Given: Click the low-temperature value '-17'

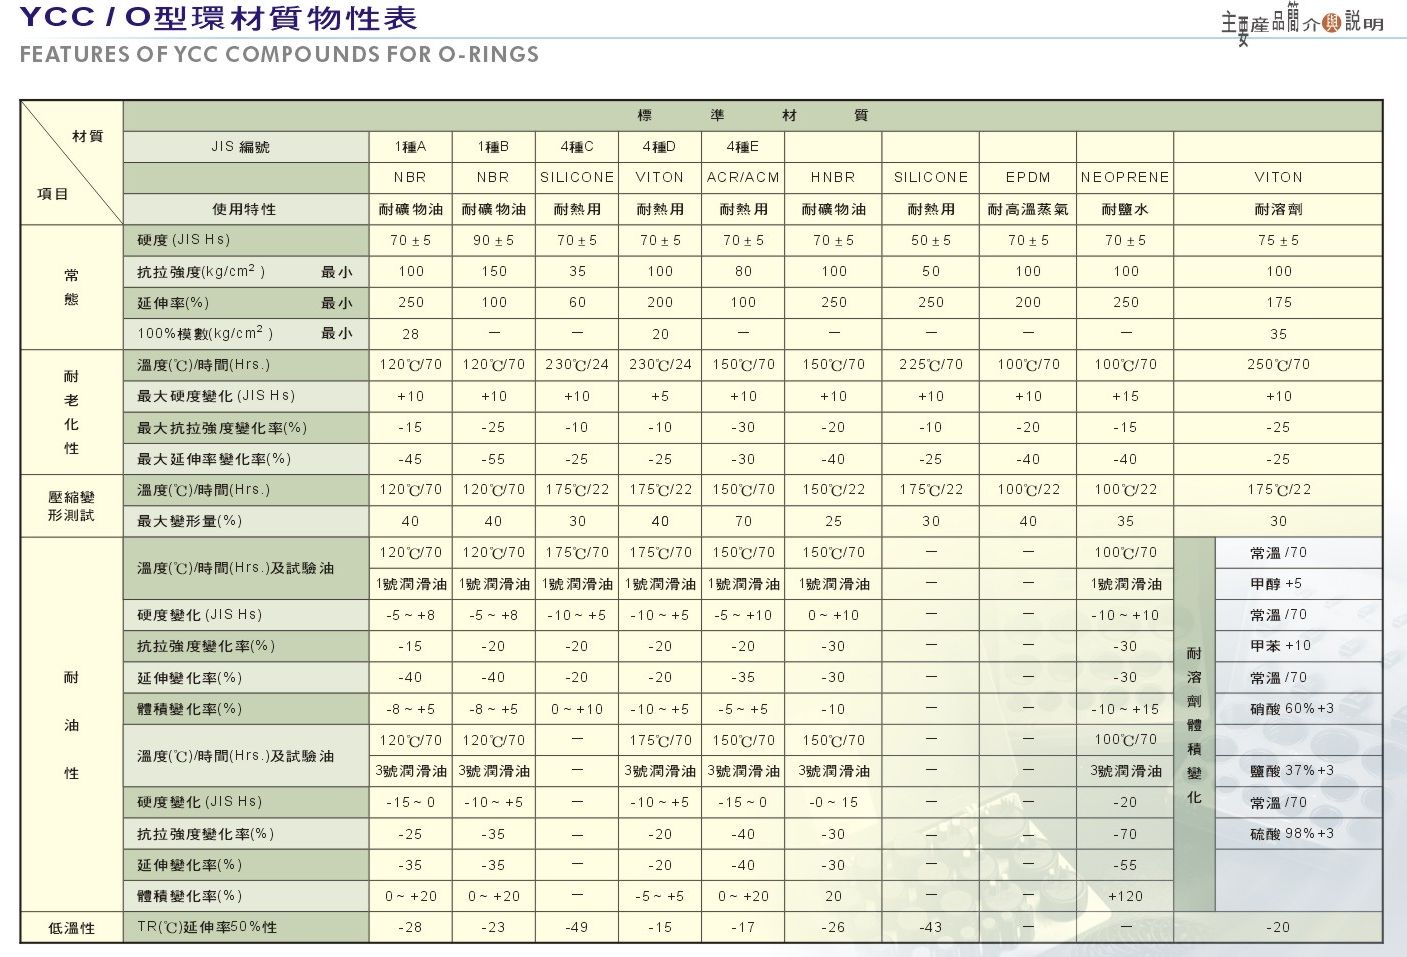Looking at the screenshot, I should [x=743, y=927].
